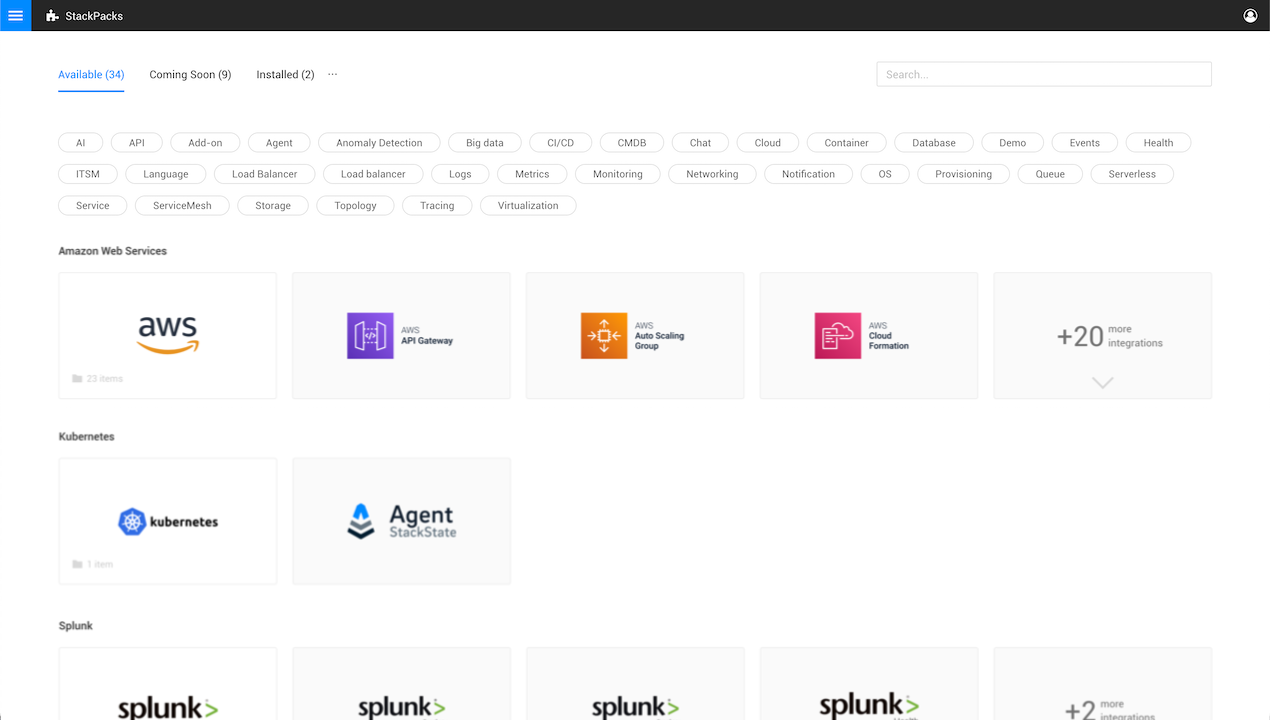Choose the Demo filter tag
The height and width of the screenshot is (720, 1270).
pos(1012,143)
